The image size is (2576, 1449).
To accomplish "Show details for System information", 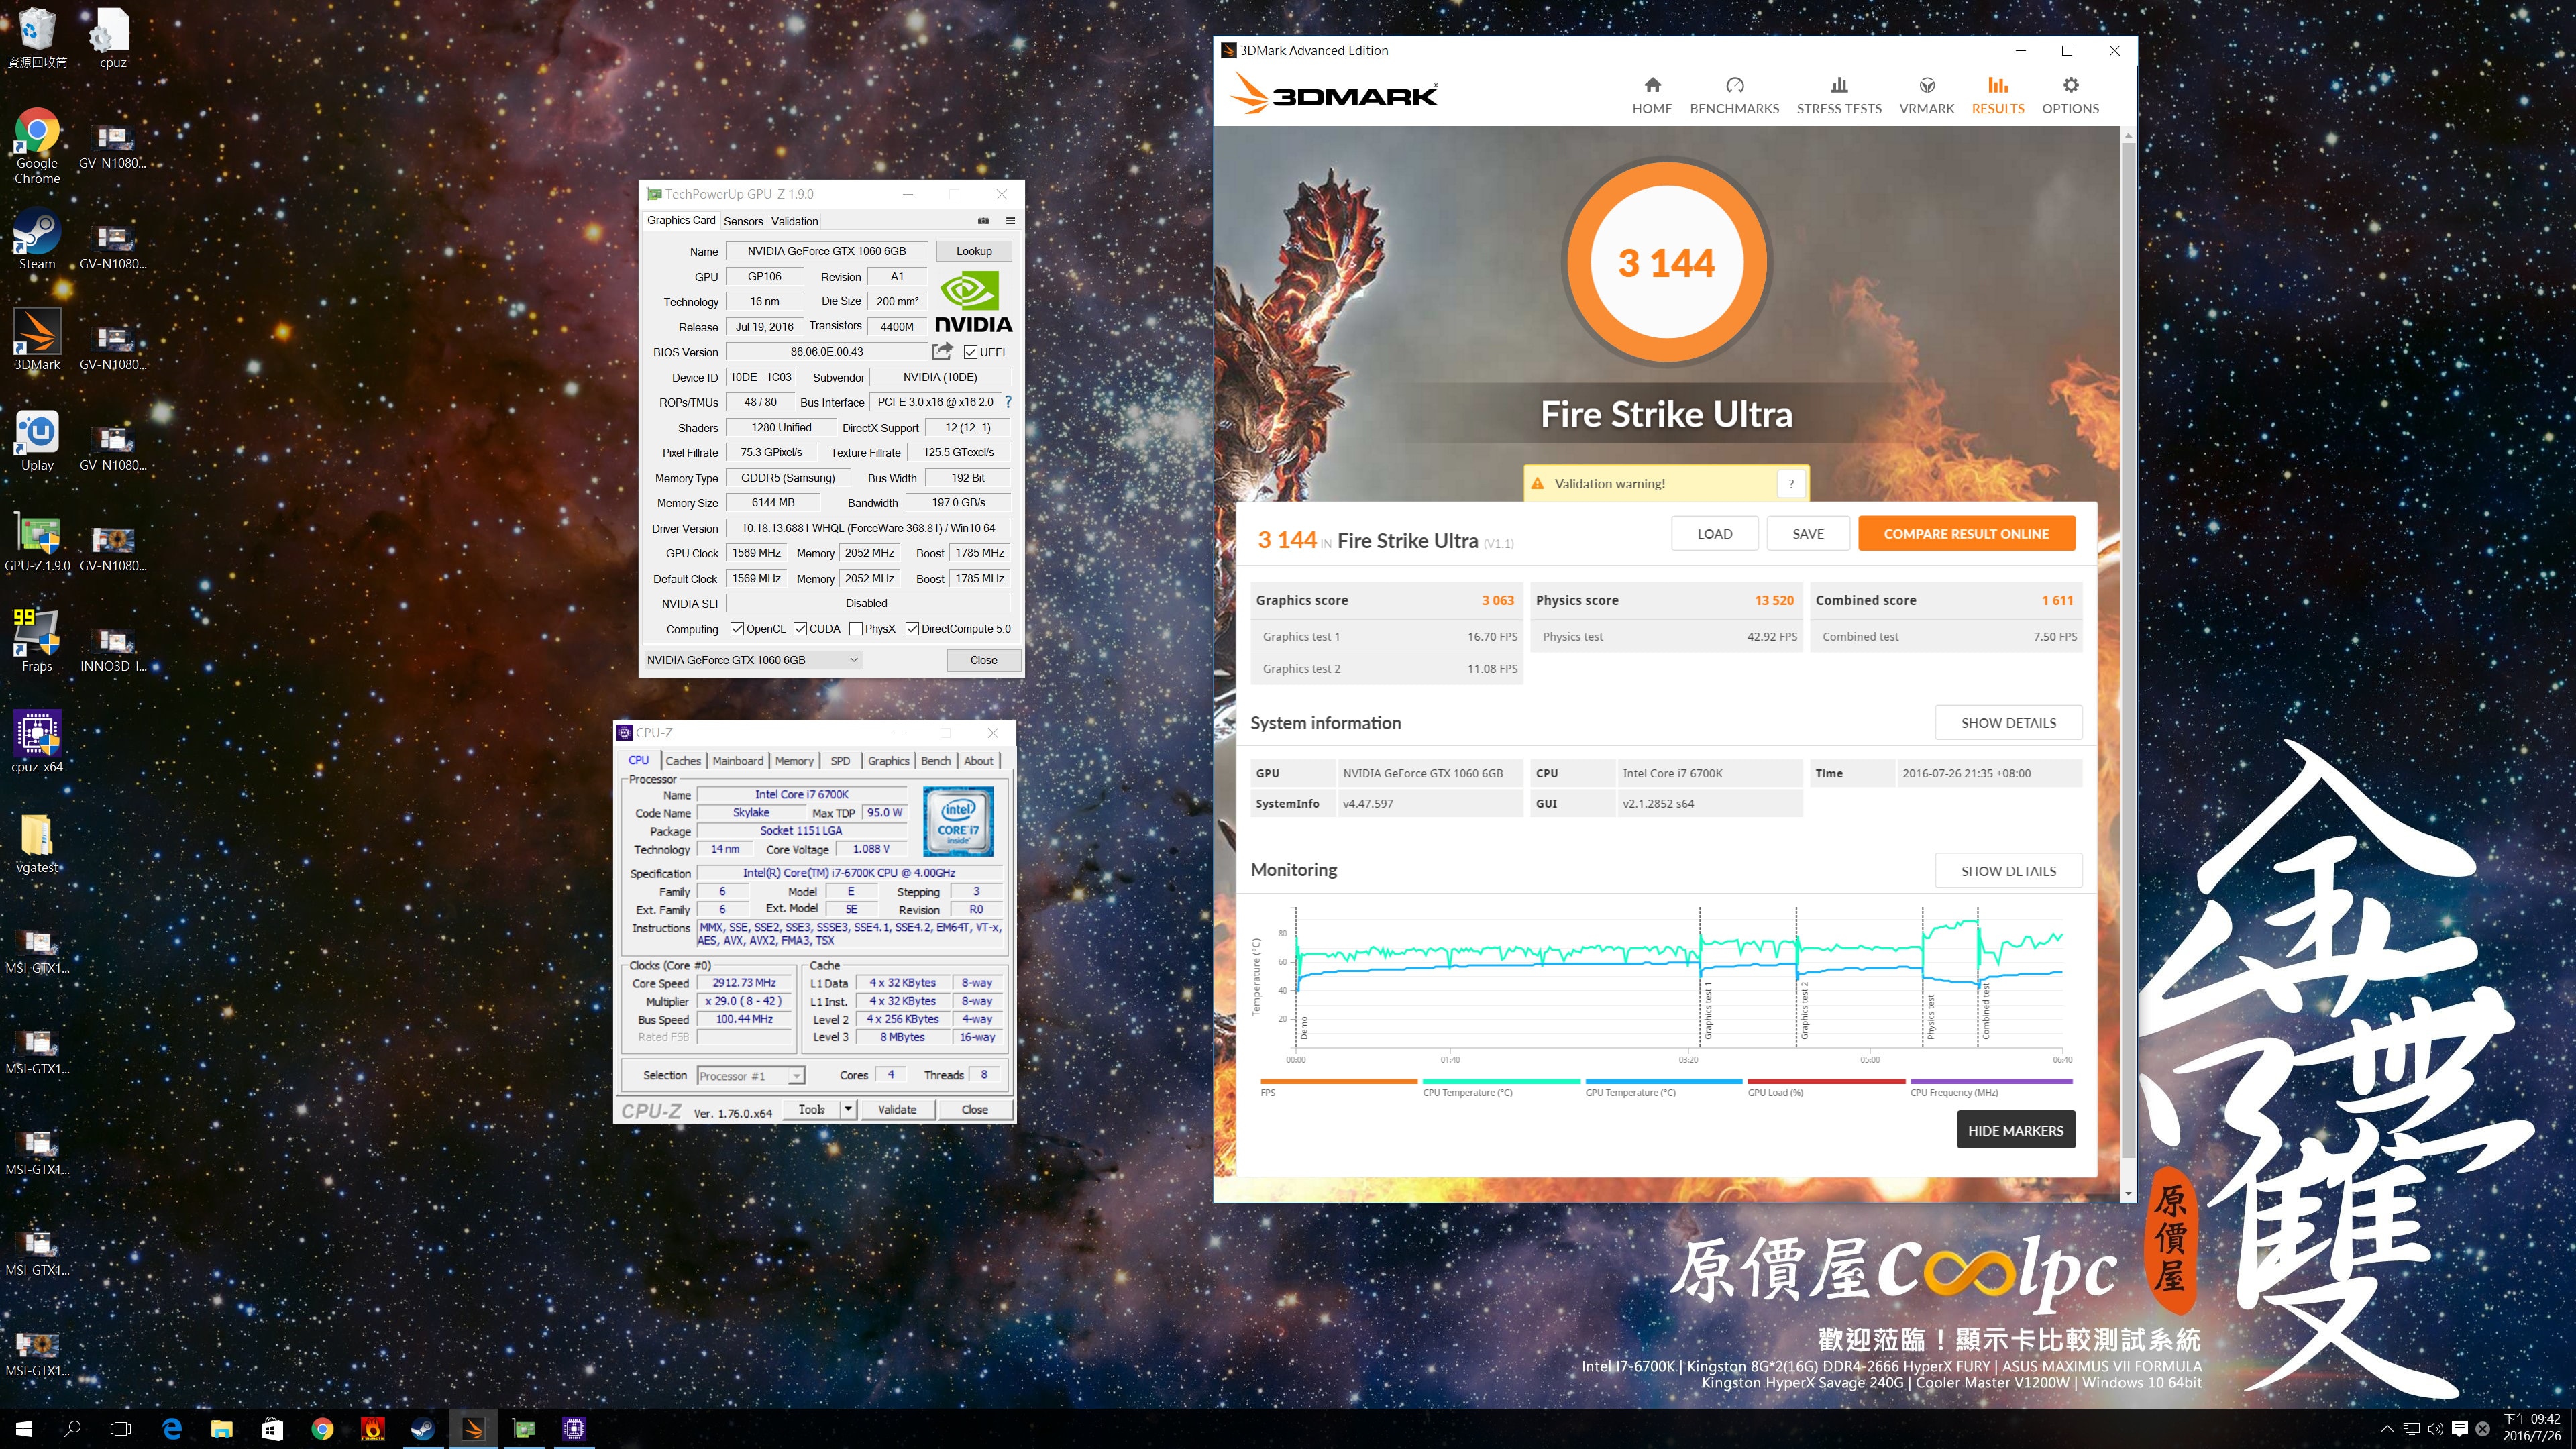I will [2008, 723].
